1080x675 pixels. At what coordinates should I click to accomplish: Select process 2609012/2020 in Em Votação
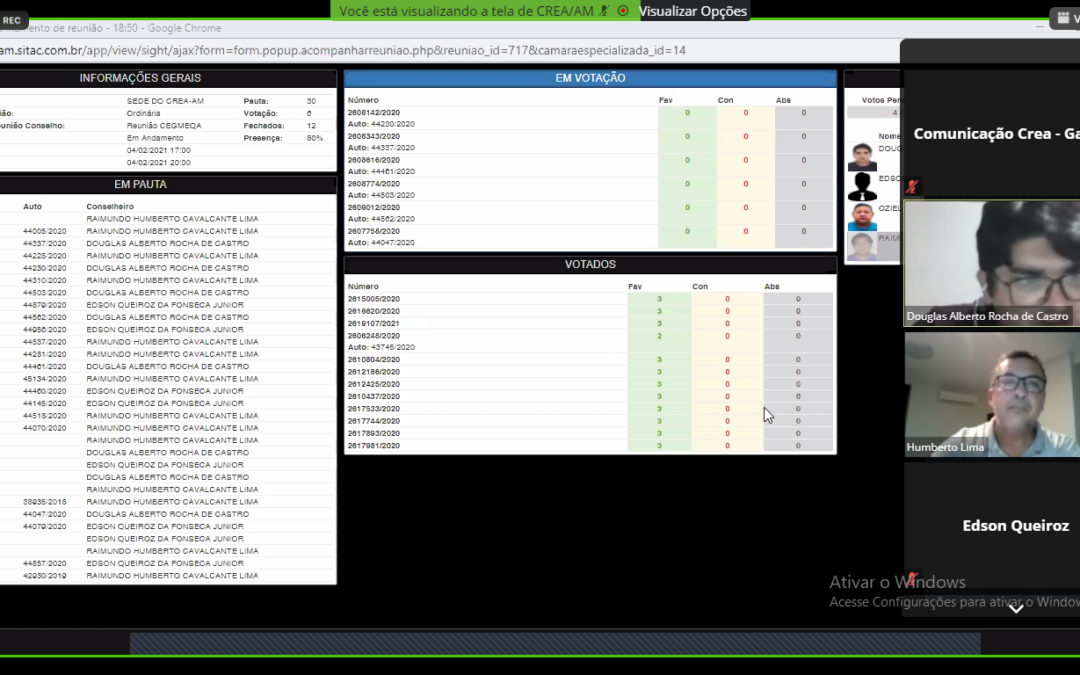pos(373,207)
